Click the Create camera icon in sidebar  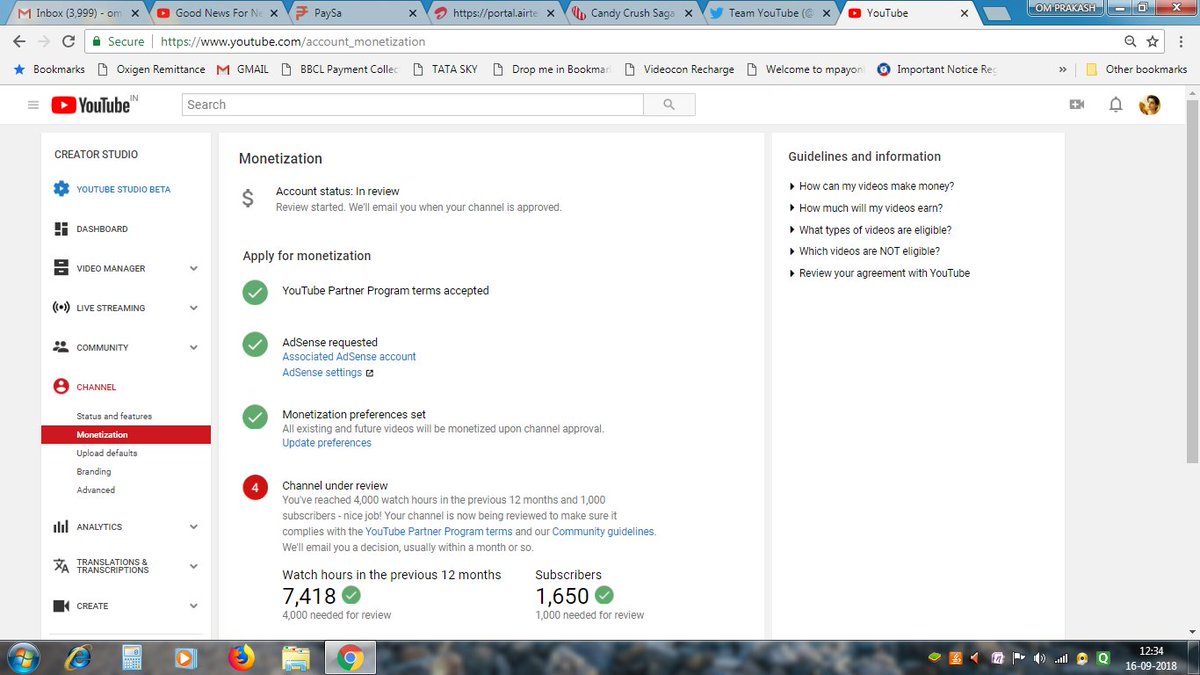(x=61, y=606)
